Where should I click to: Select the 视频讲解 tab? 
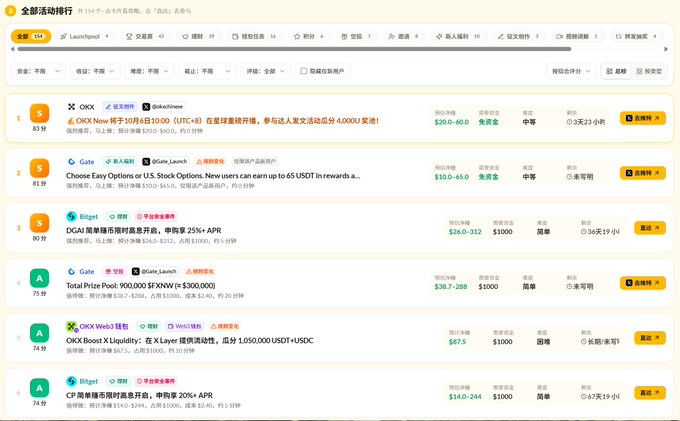pos(577,36)
